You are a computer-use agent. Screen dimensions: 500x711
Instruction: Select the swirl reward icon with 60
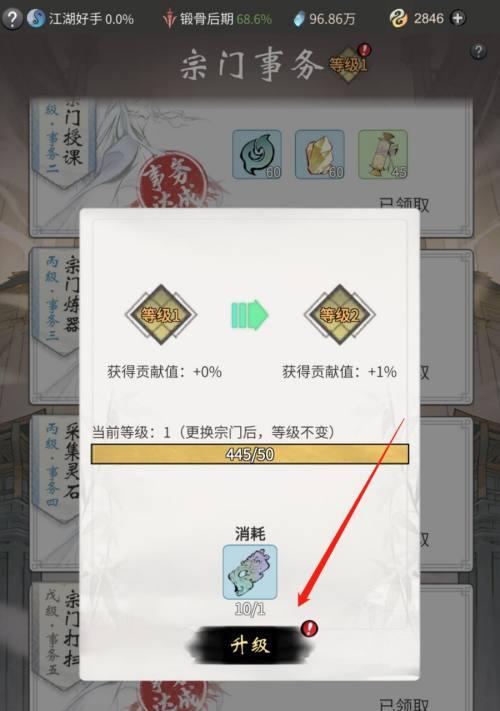257,154
